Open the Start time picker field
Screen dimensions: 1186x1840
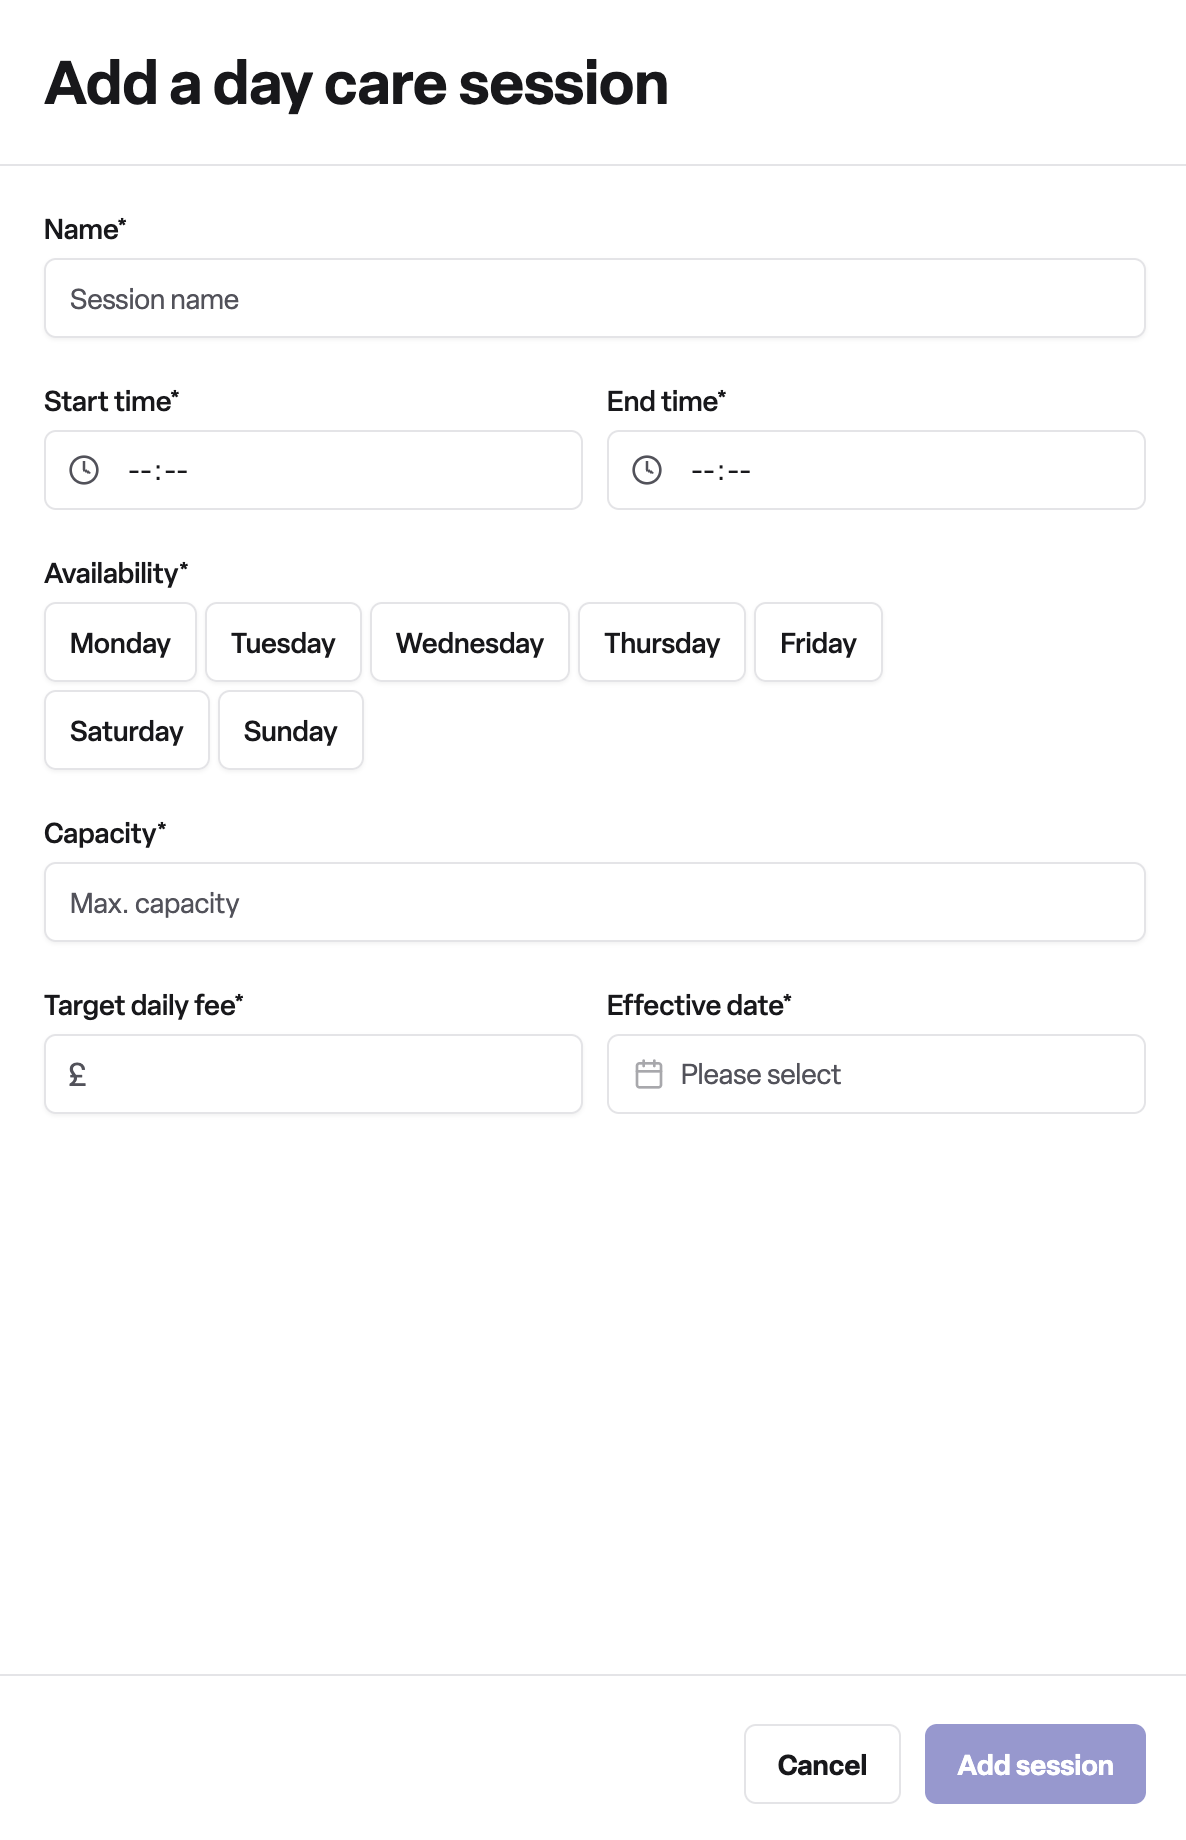(x=313, y=470)
